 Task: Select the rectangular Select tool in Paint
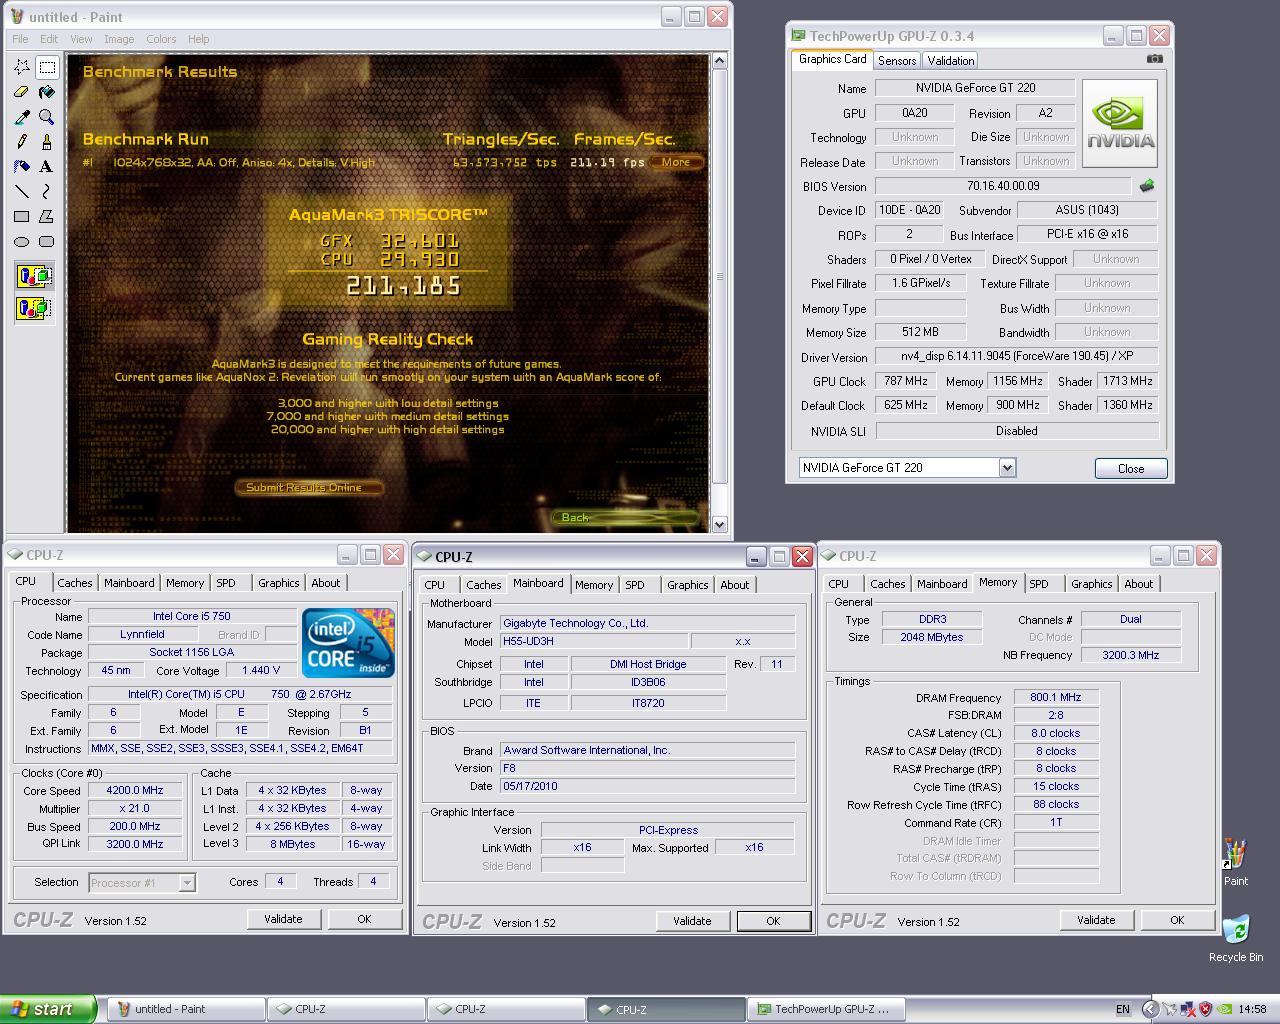click(x=47, y=67)
